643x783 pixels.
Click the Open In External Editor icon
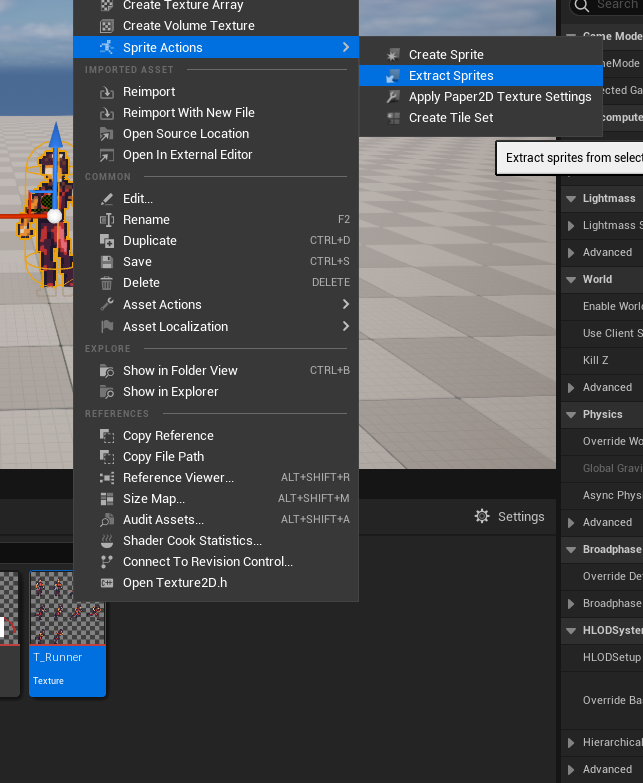pos(107,155)
